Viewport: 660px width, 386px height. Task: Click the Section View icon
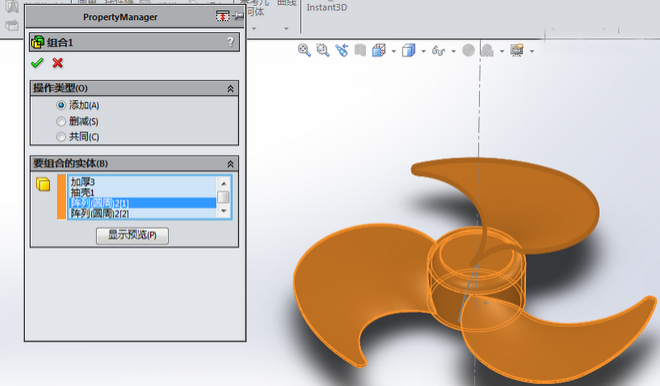click(360, 51)
